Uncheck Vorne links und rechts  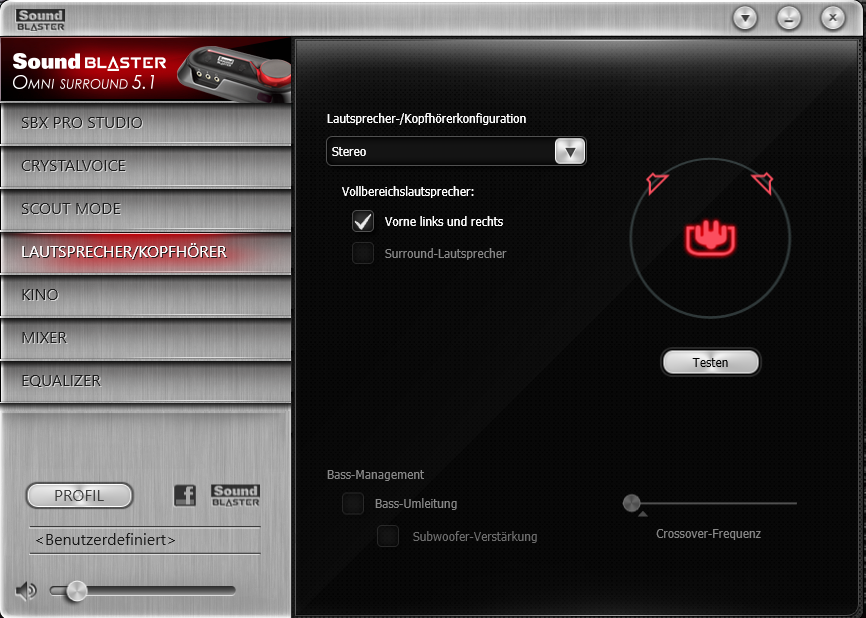click(x=363, y=221)
